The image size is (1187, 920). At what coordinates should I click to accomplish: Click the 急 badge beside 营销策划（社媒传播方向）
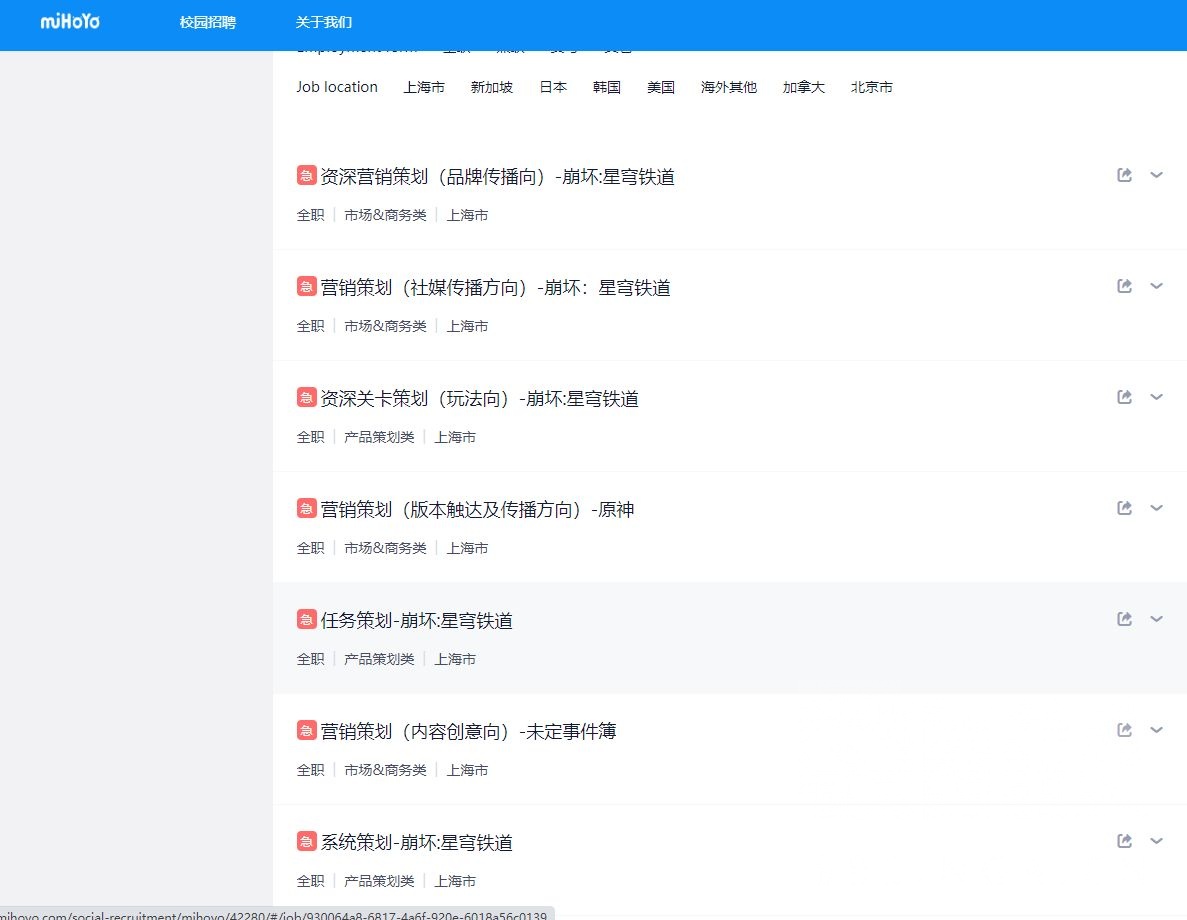[x=306, y=286]
